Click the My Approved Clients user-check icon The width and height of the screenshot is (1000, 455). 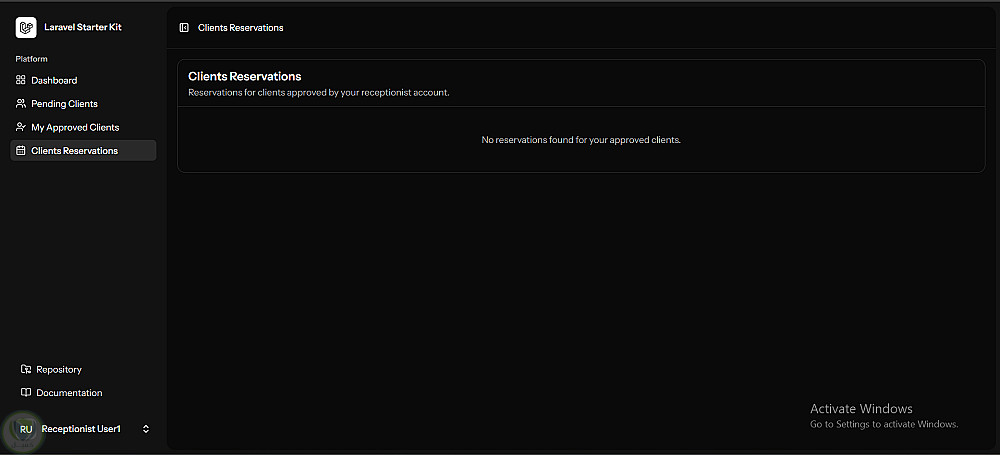(x=21, y=127)
